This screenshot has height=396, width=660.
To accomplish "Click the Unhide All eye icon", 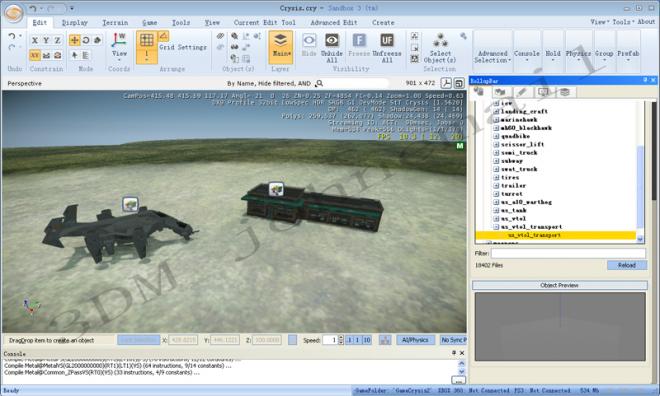I will point(332,40).
